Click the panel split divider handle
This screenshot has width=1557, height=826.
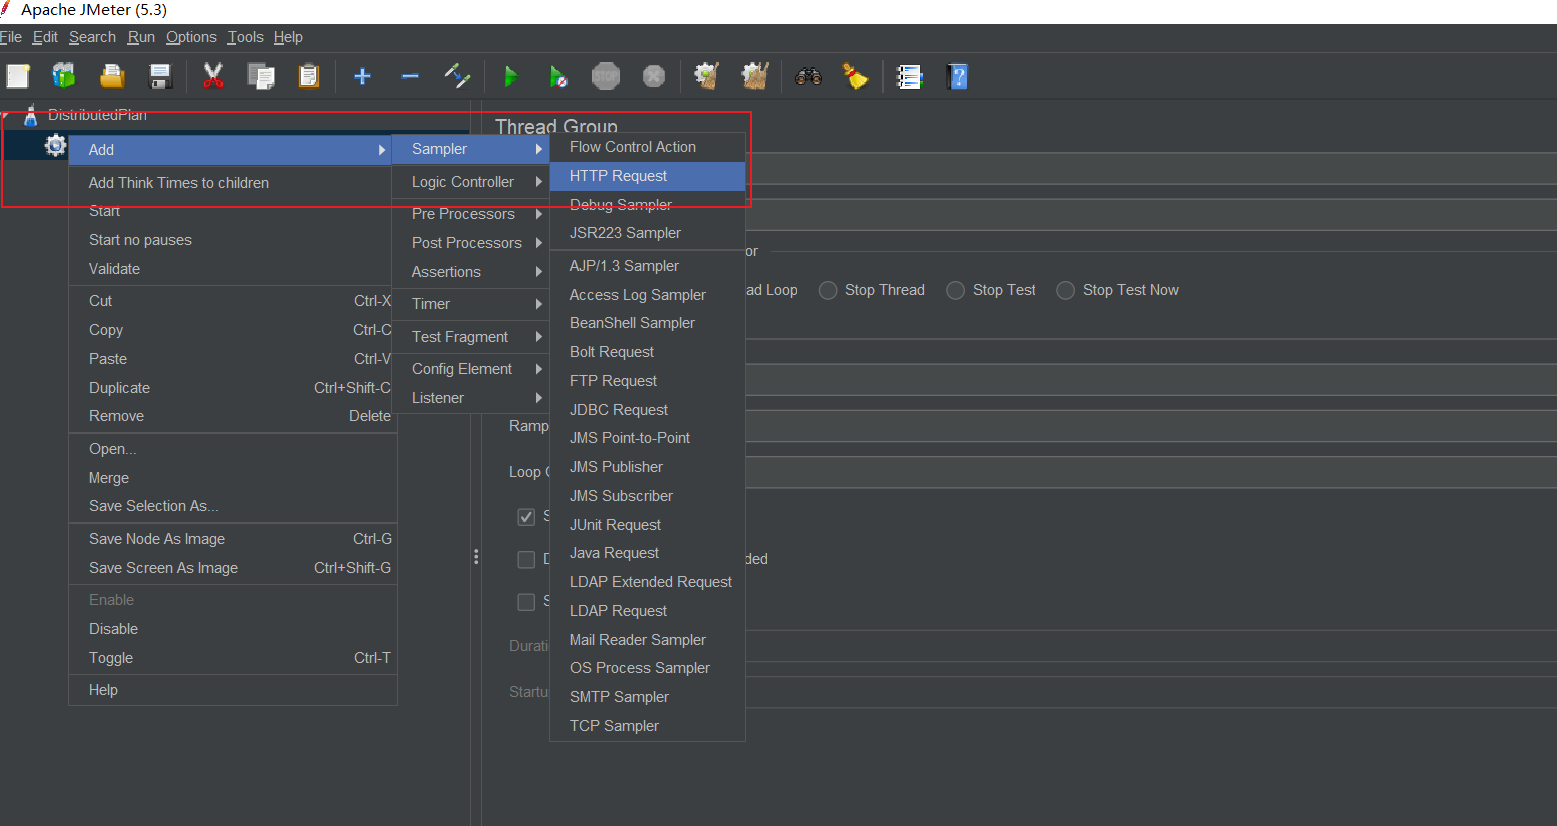[x=476, y=557]
